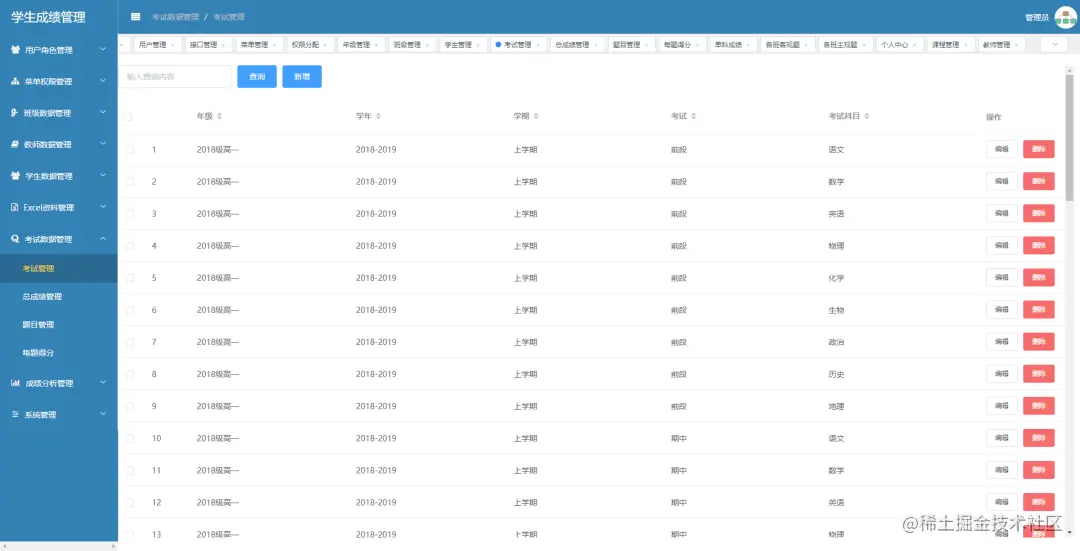The height and width of the screenshot is (551, 1080).
Task: Click 编辑 button for row 10 期中 语文
Action: pyautogui.click(x=1001, y=437)
